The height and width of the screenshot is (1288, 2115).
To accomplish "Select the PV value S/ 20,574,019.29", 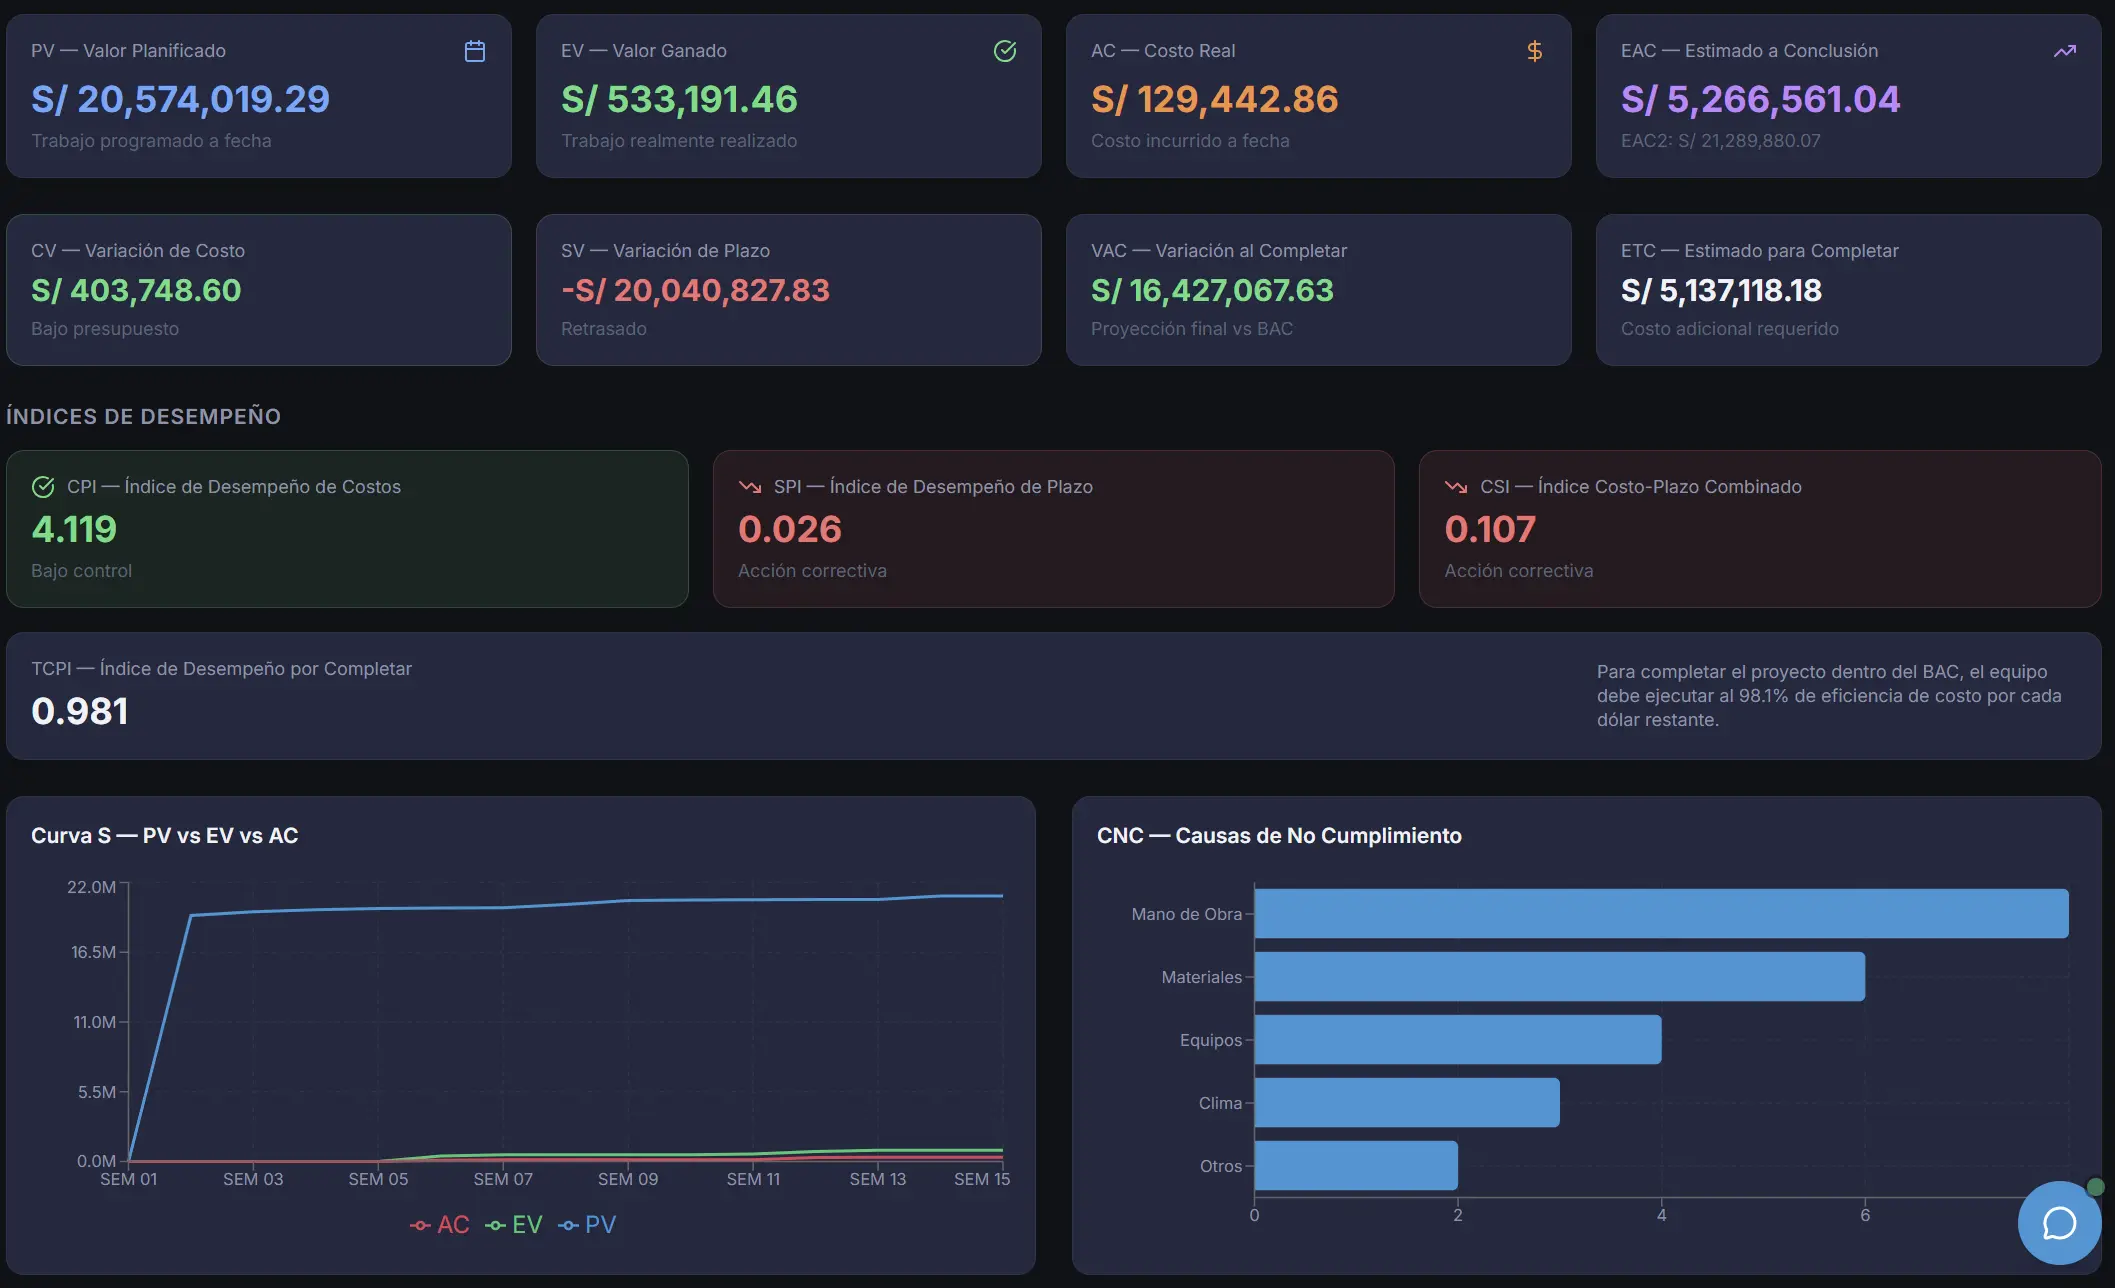I will tap(180, 99).
